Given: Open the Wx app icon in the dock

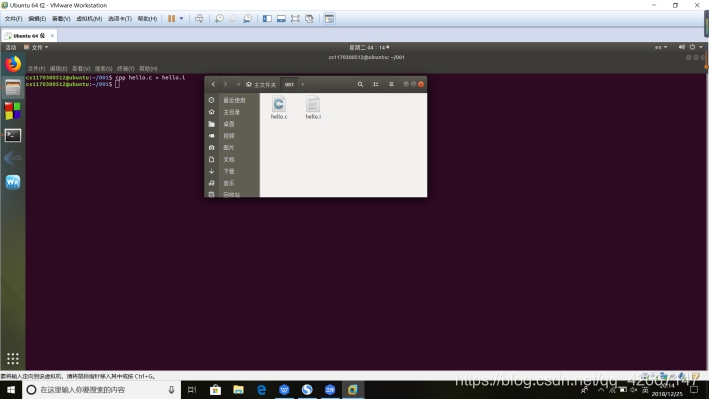Looking at the screenshot, I should click(13, 182).
